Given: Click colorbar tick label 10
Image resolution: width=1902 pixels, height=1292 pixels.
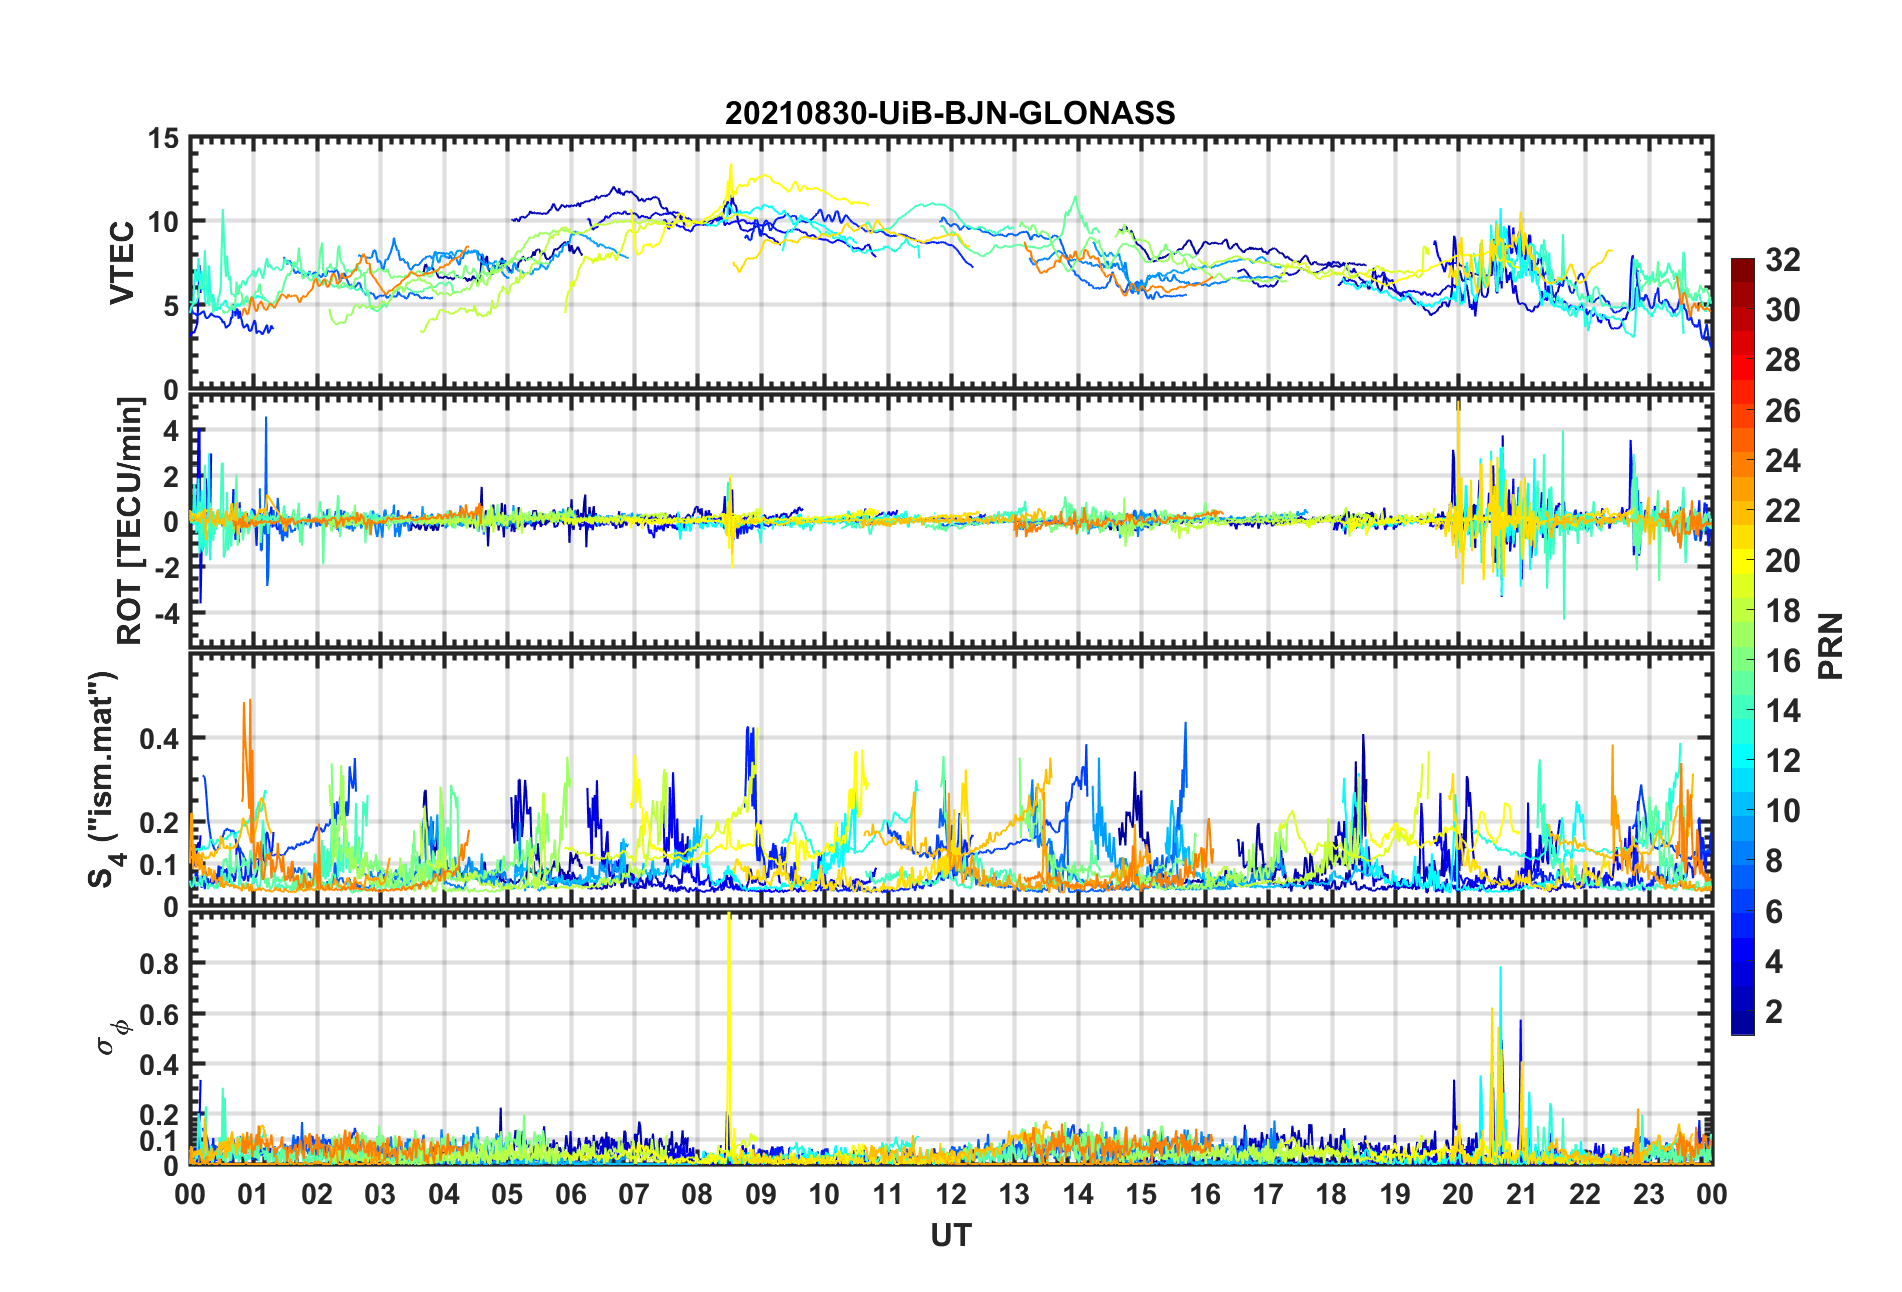Looking at the screenshot, I should click(1783, 810).
